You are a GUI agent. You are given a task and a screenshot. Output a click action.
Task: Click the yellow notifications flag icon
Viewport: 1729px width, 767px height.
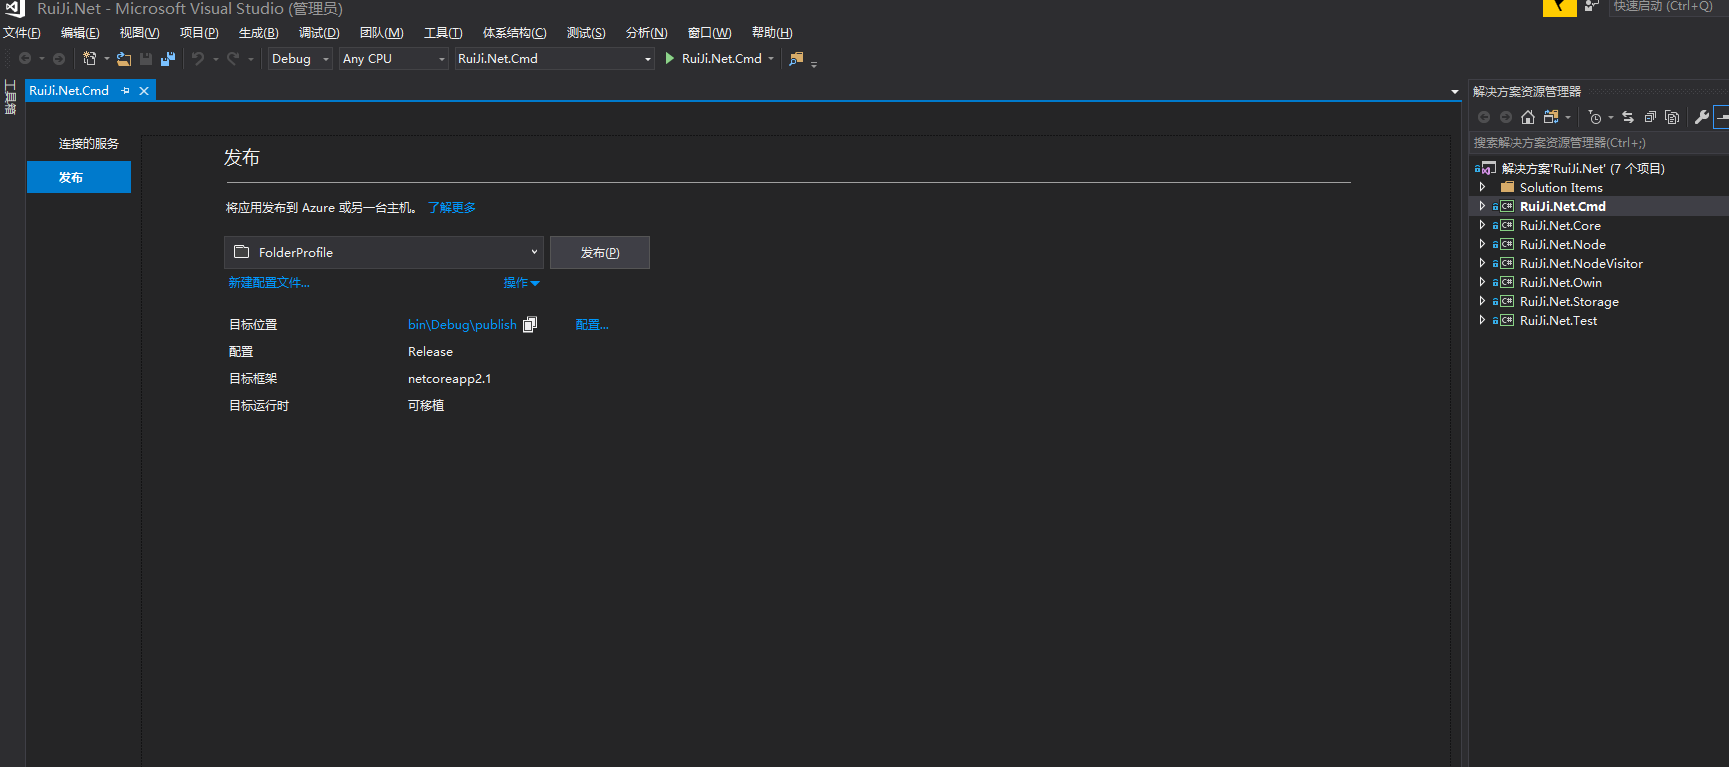coord(1559,7)
